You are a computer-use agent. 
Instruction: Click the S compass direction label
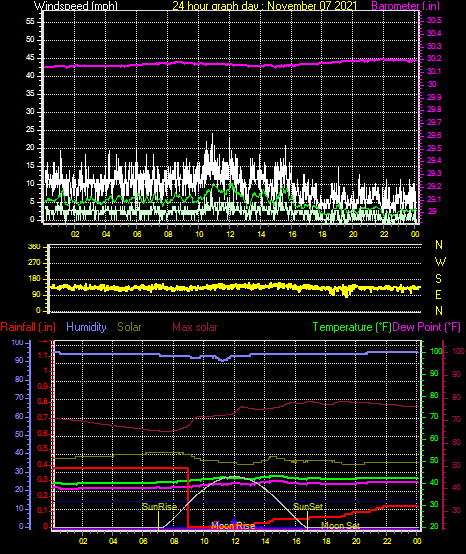438,279
